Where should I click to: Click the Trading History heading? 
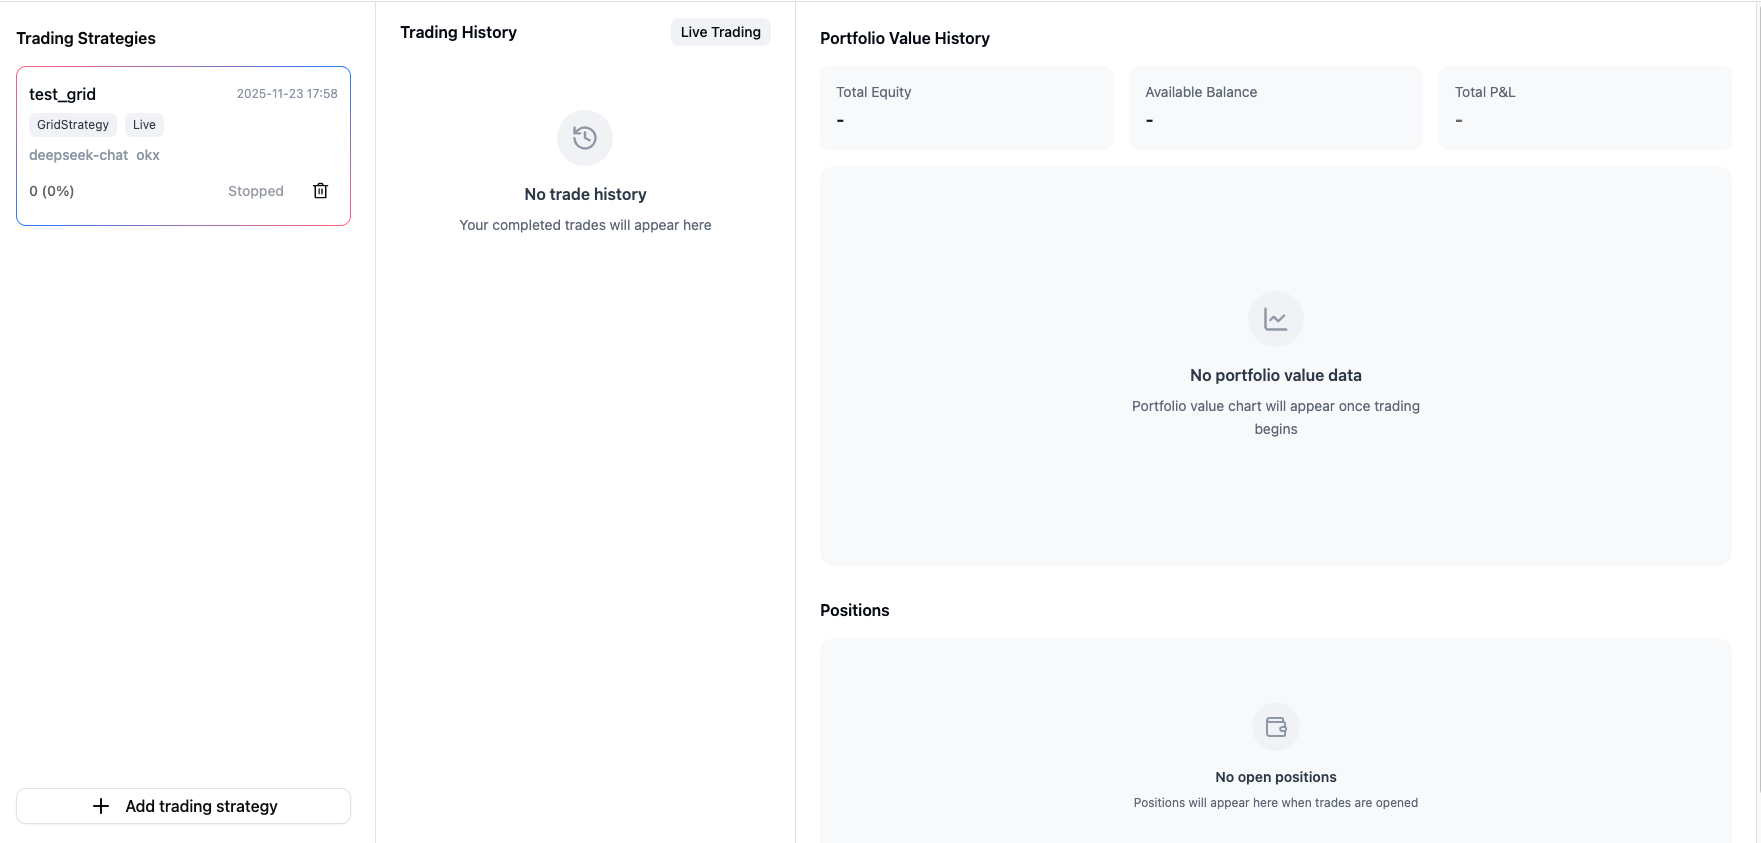click(458, 32)
